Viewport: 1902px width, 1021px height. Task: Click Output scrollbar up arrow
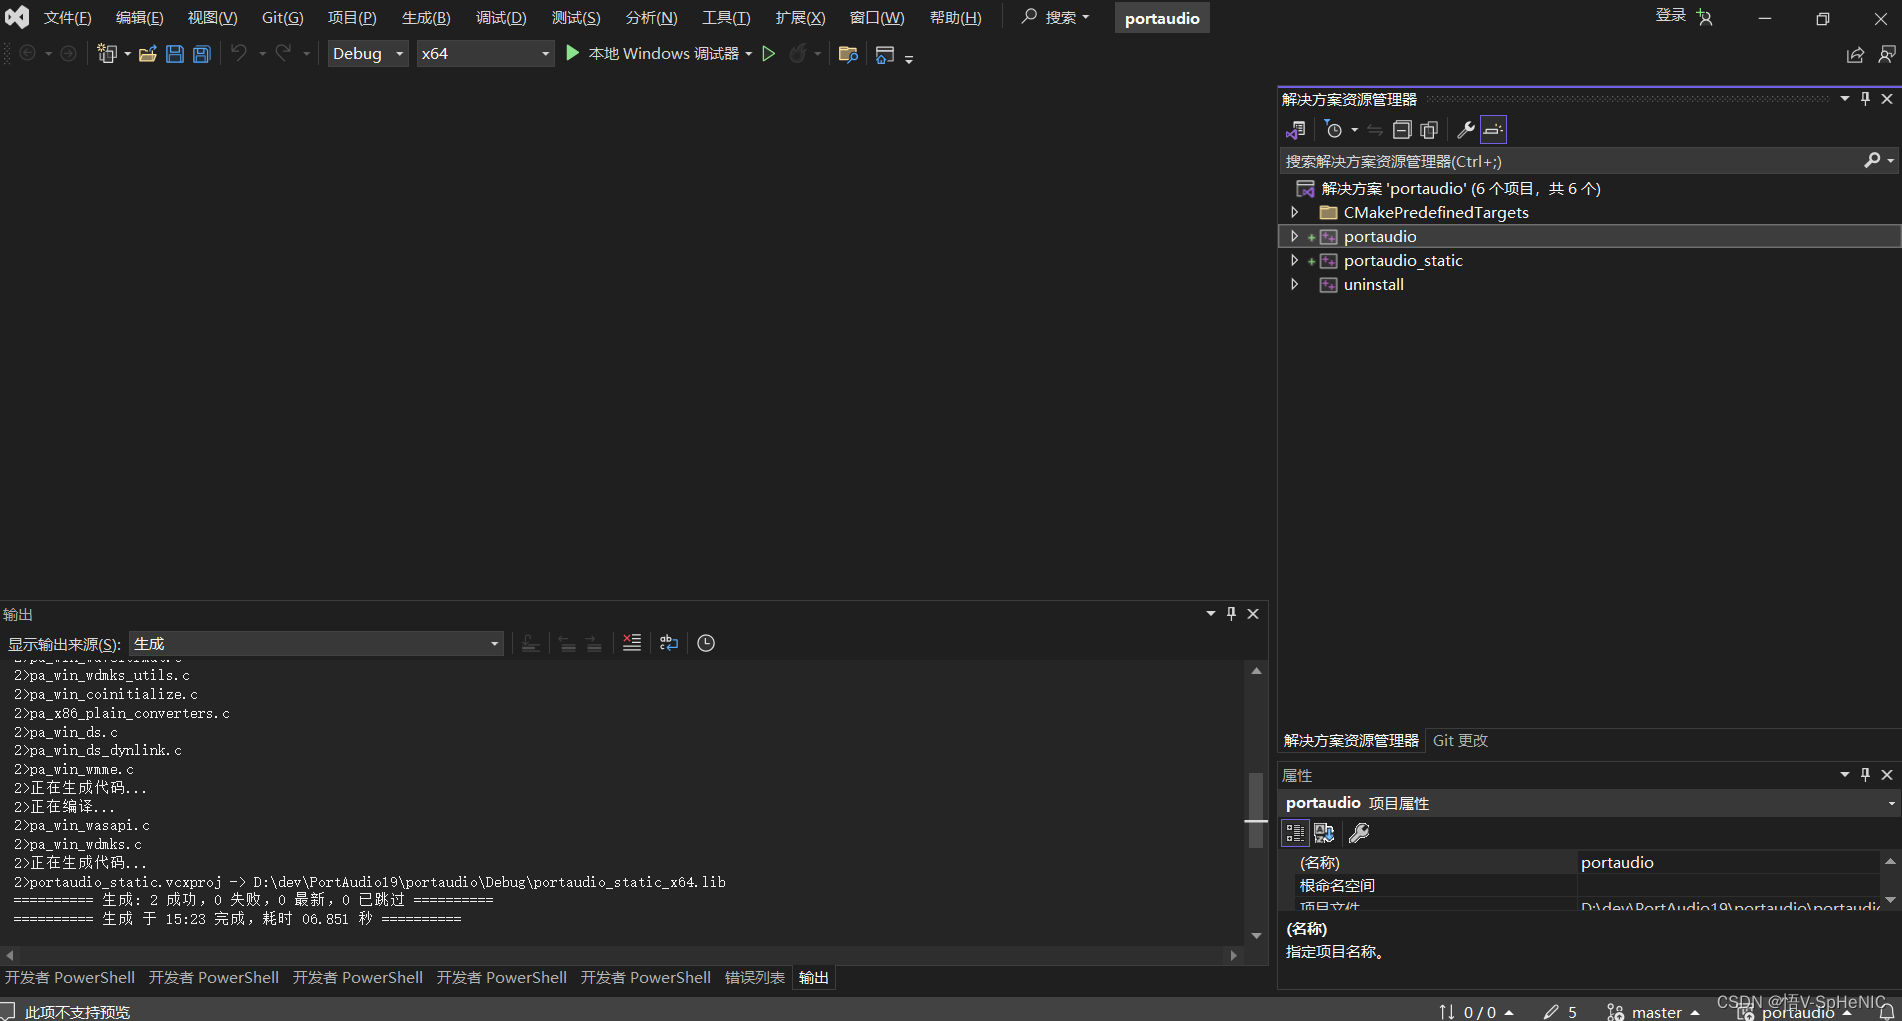pos(1256,670)
